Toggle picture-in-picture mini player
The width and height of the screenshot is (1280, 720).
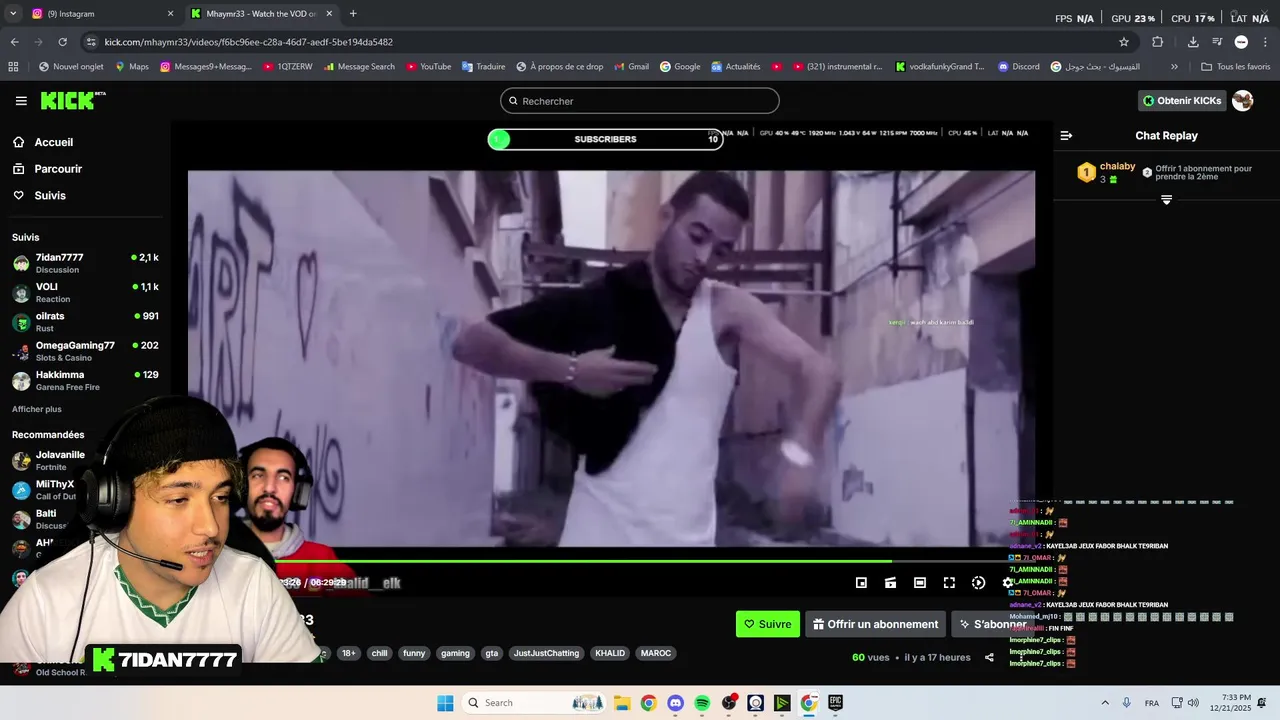coord(861,583)
